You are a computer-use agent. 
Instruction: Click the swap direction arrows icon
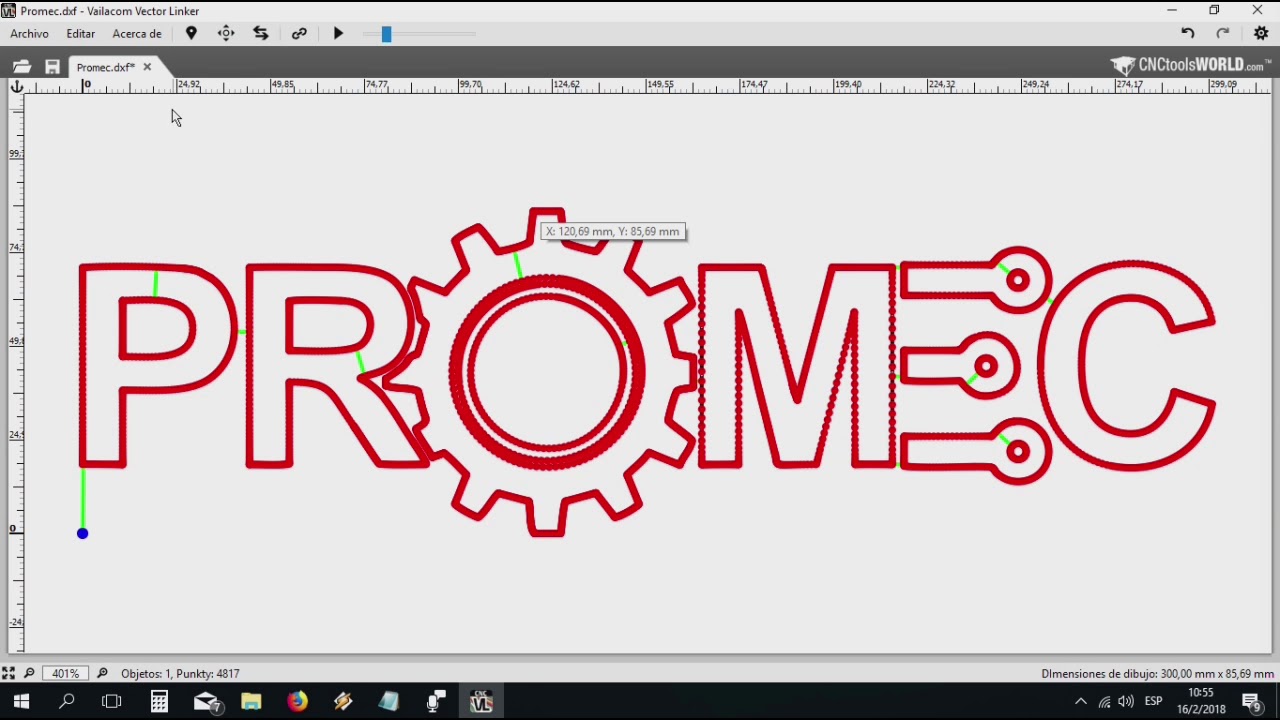[x=261, y=33]
